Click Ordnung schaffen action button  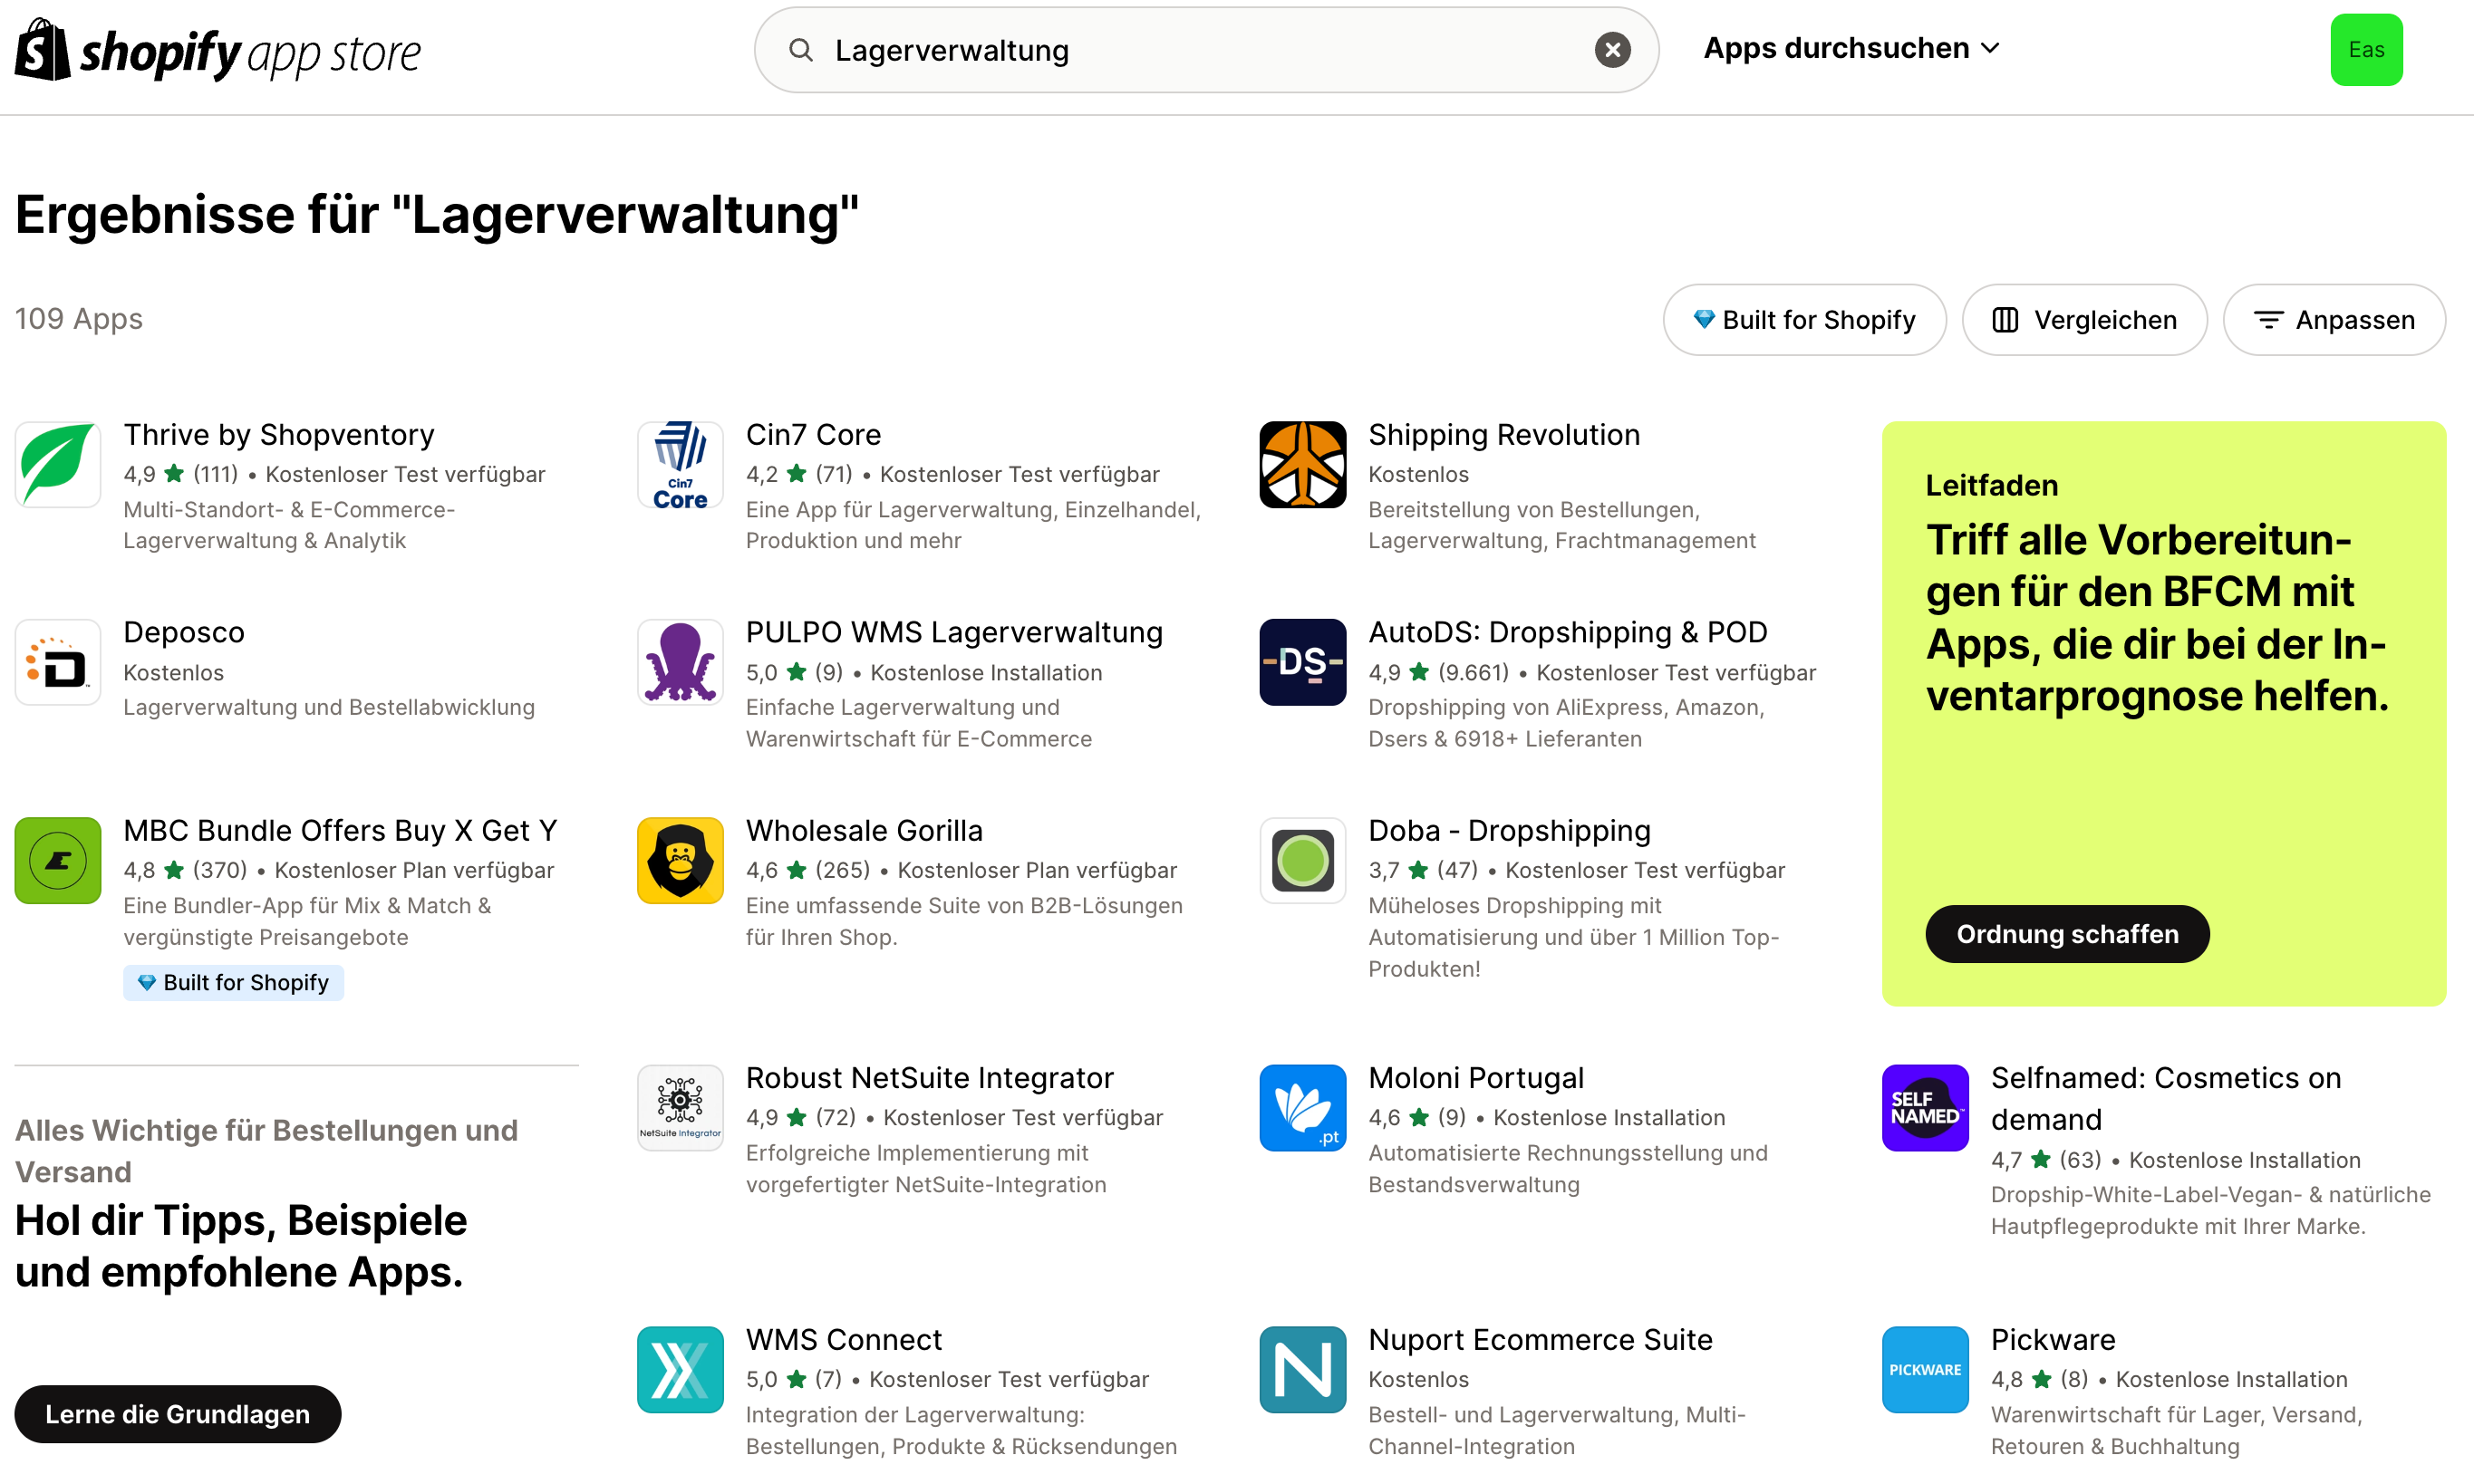pyautogui.click(x=2069, y=933)
